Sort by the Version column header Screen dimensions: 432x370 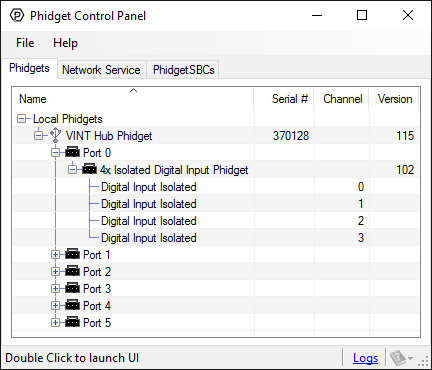click(x=394, y=99)
